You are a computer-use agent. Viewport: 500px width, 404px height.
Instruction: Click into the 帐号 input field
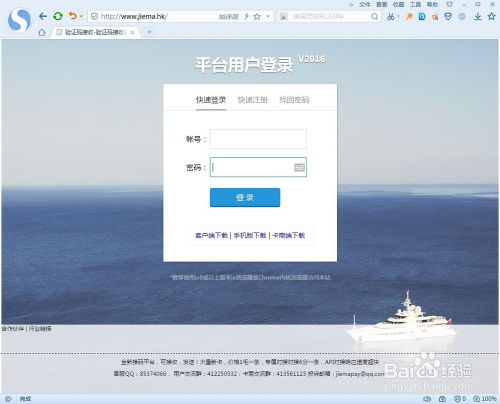pyautogui.click(x=258, y=139)
